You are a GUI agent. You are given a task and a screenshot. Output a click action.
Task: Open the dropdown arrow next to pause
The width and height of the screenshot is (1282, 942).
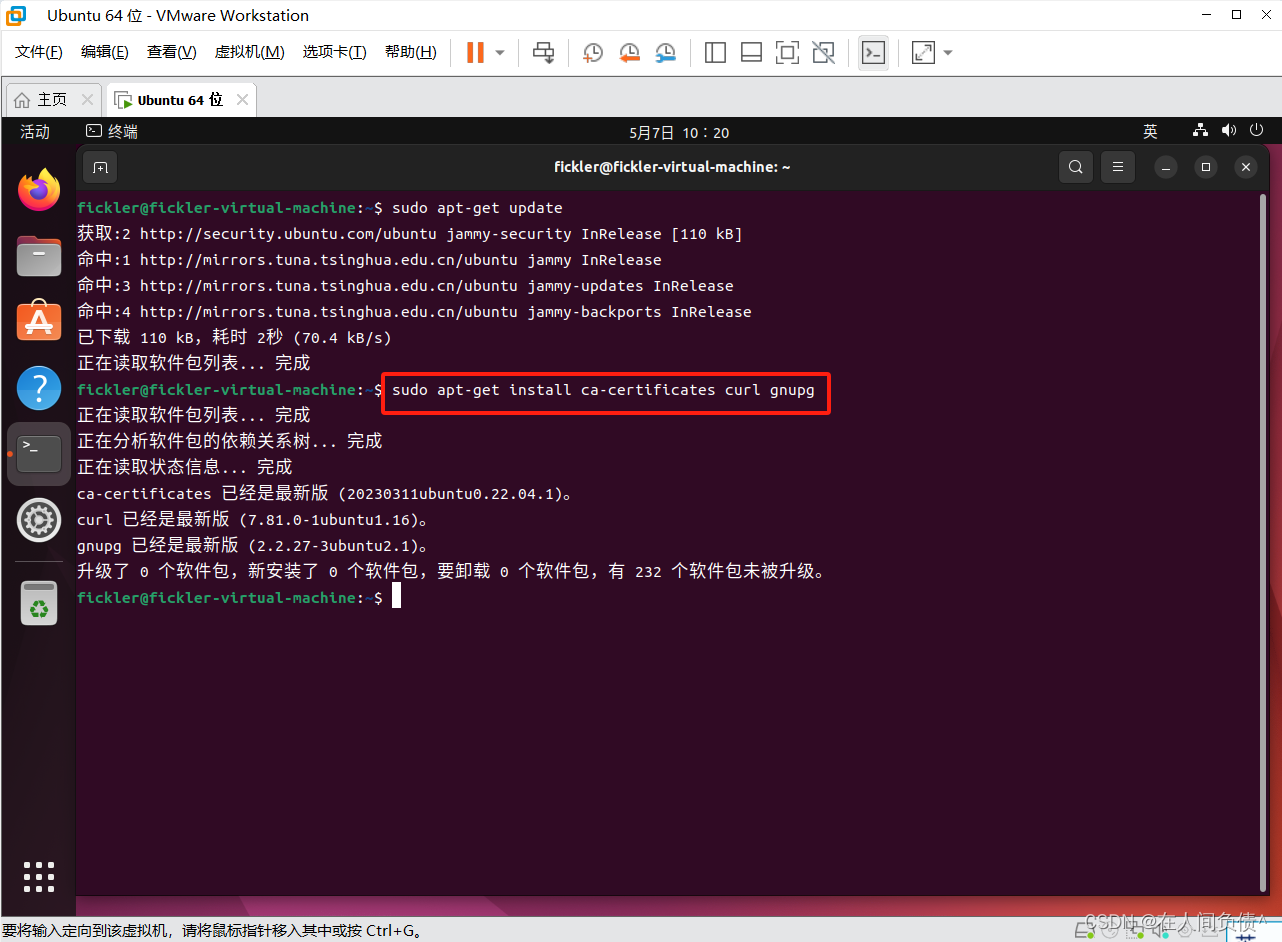coord(500,52)
